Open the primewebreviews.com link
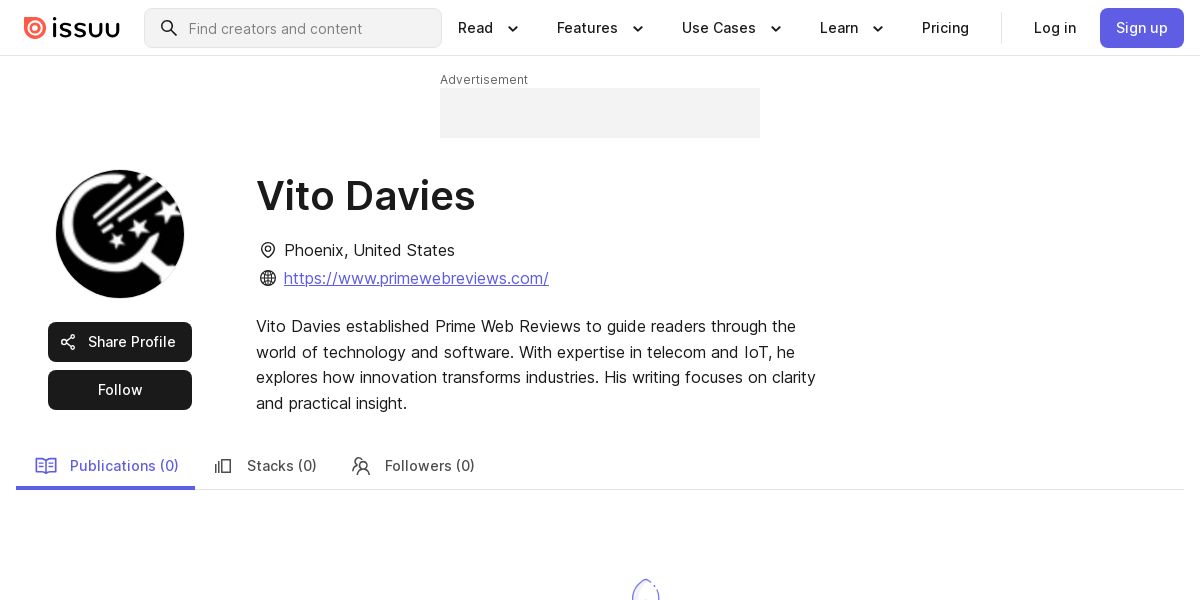The width and height of the screenshot is (1200, 600). [x=416, y=278]
